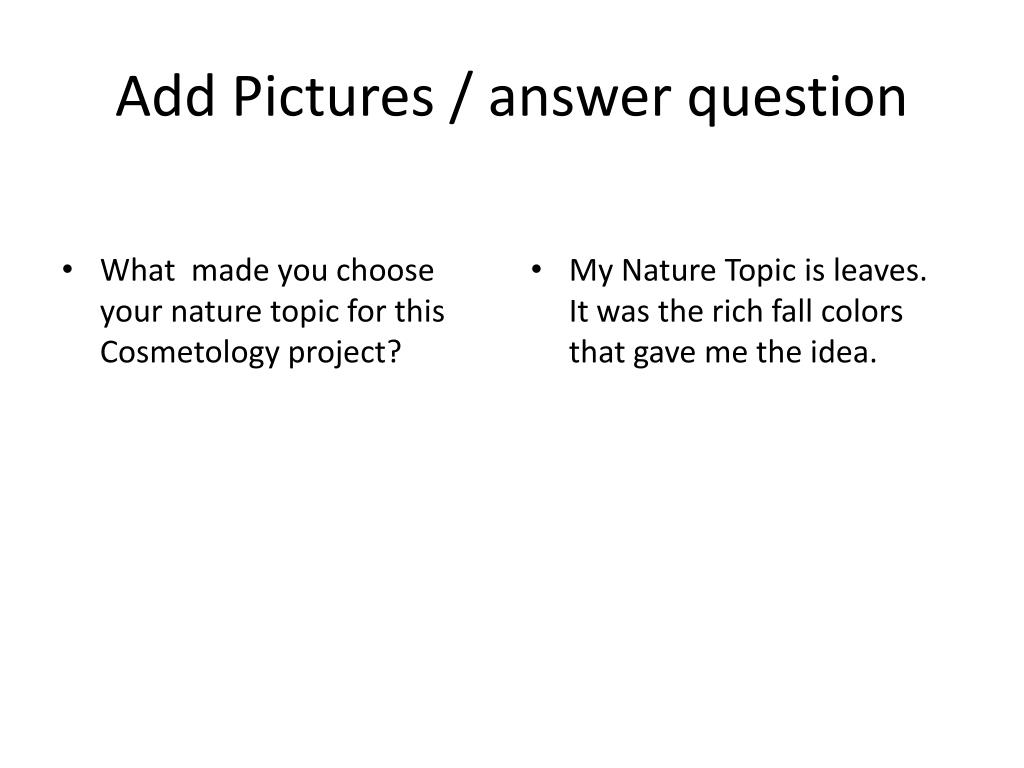The height and width of the screenshot is (768, 1024).
Task: Click the word 'Add' in the title
Action: pos(166,97)
